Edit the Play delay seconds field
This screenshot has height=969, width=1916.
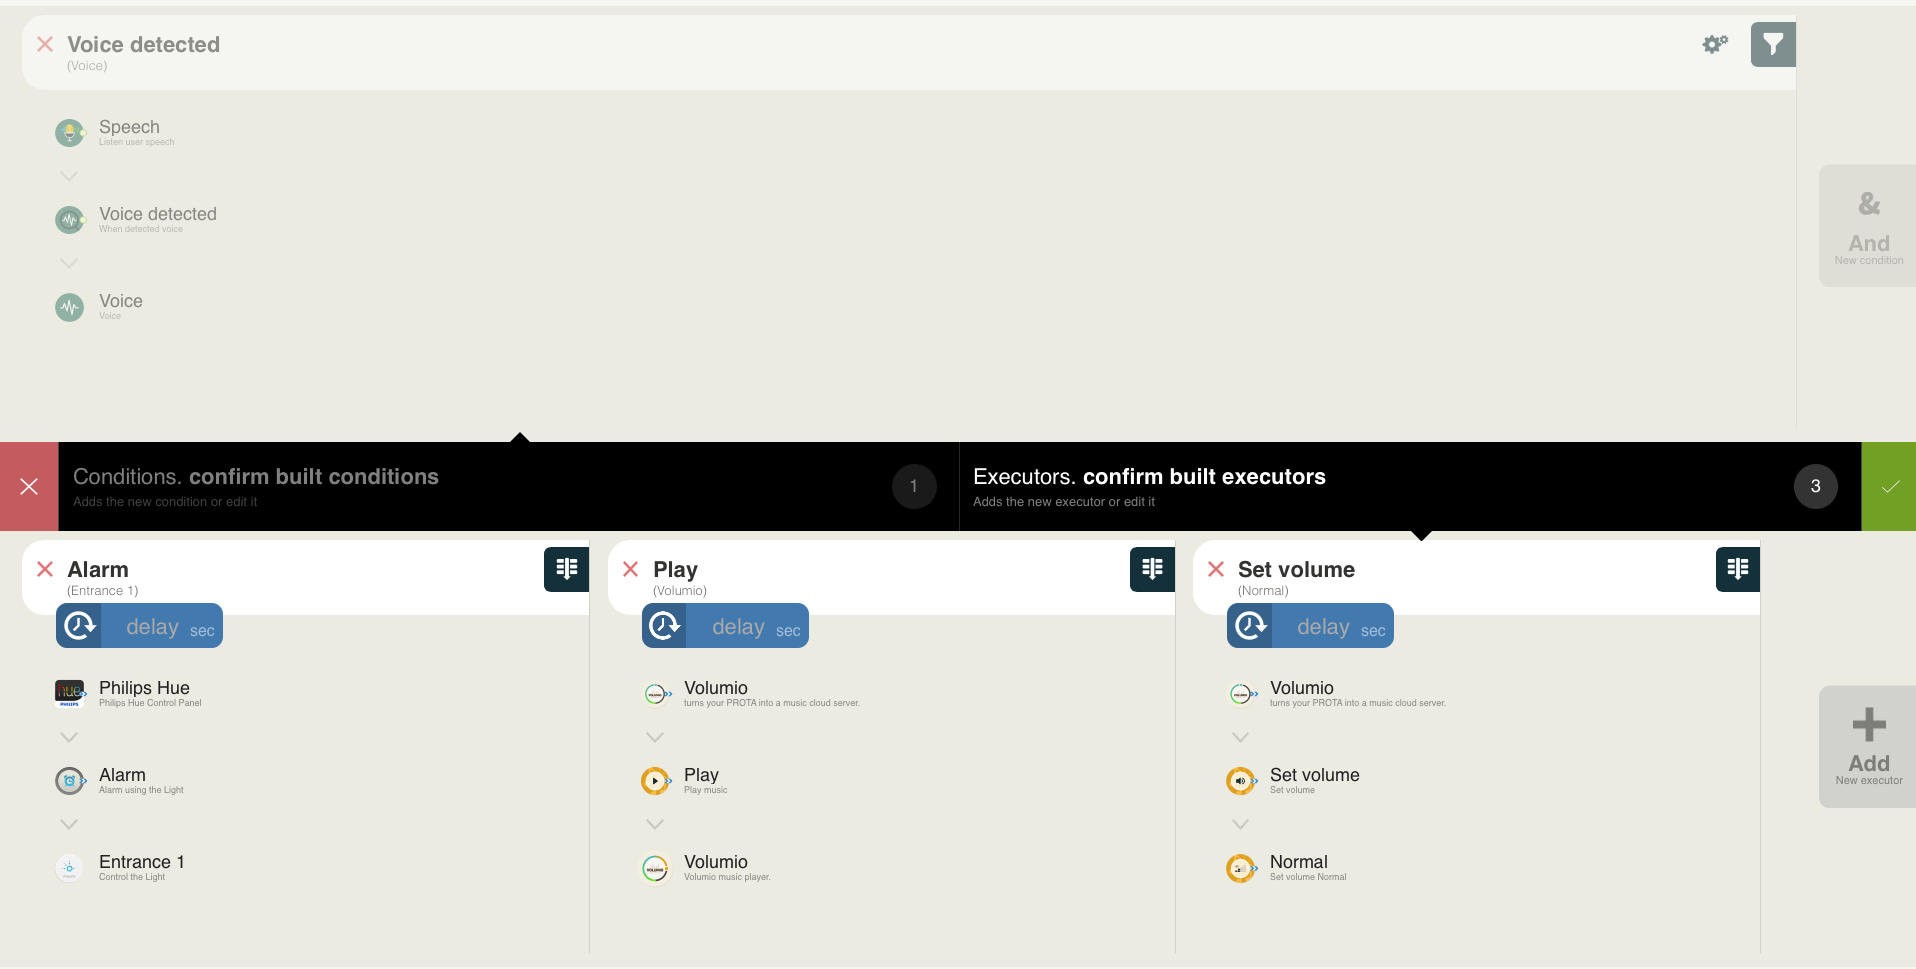(x=748, y=626)
